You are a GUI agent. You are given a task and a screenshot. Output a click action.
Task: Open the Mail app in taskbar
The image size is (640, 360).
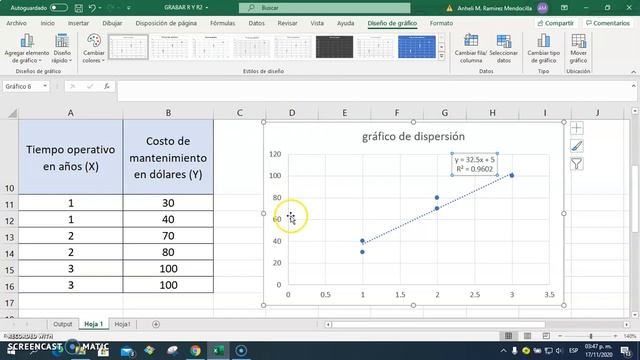click(127, 351)
